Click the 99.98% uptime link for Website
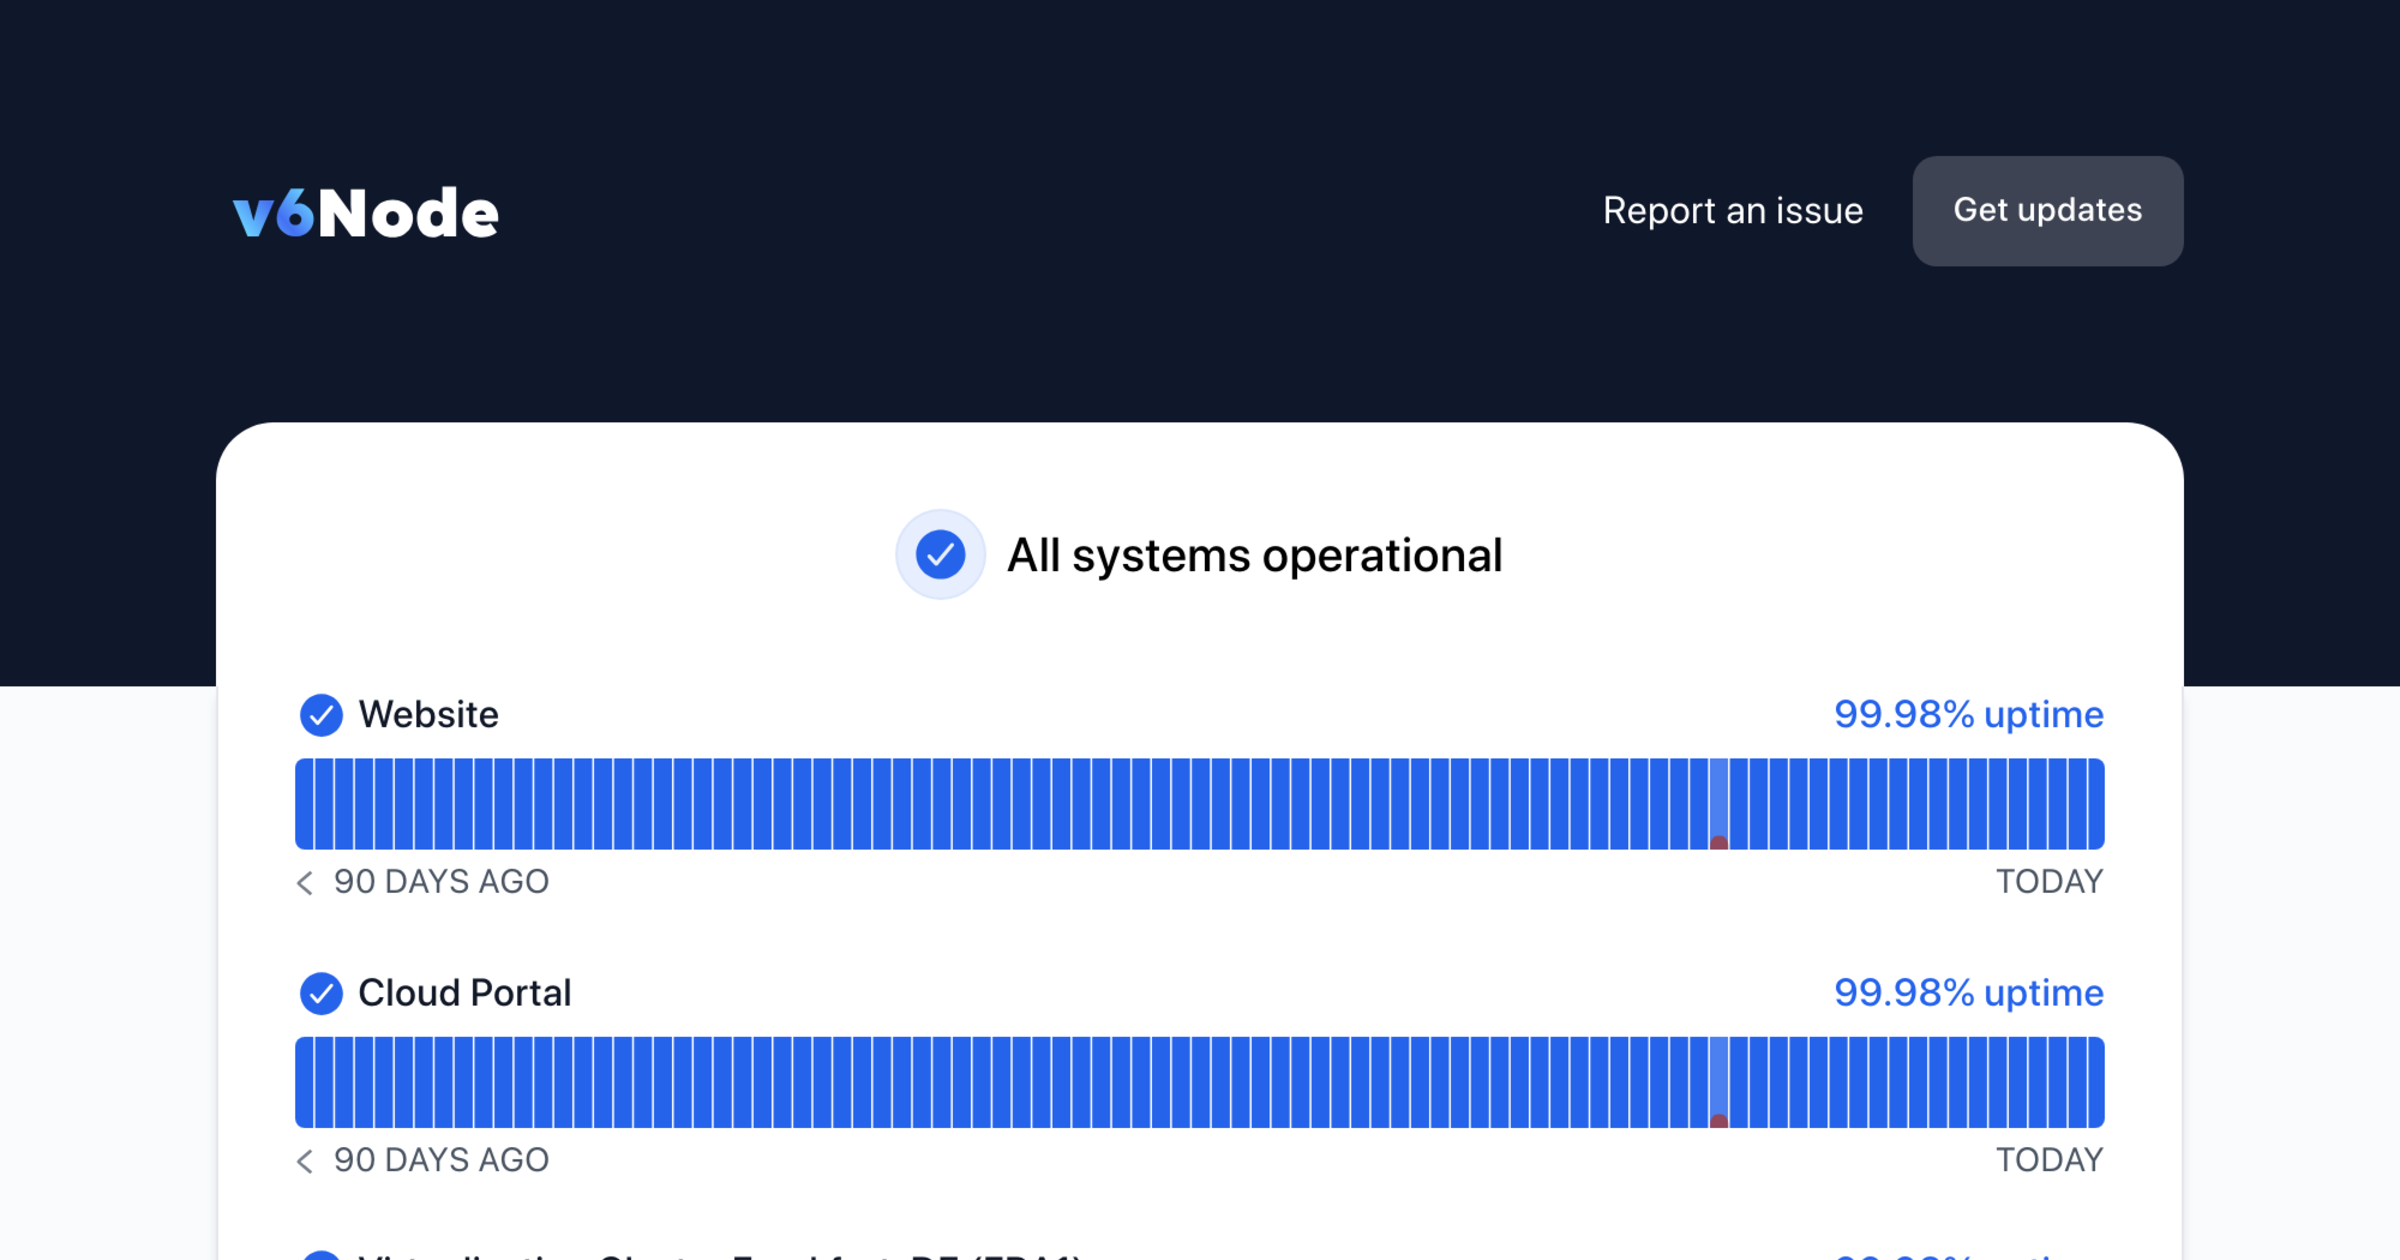 (1968, 714)
